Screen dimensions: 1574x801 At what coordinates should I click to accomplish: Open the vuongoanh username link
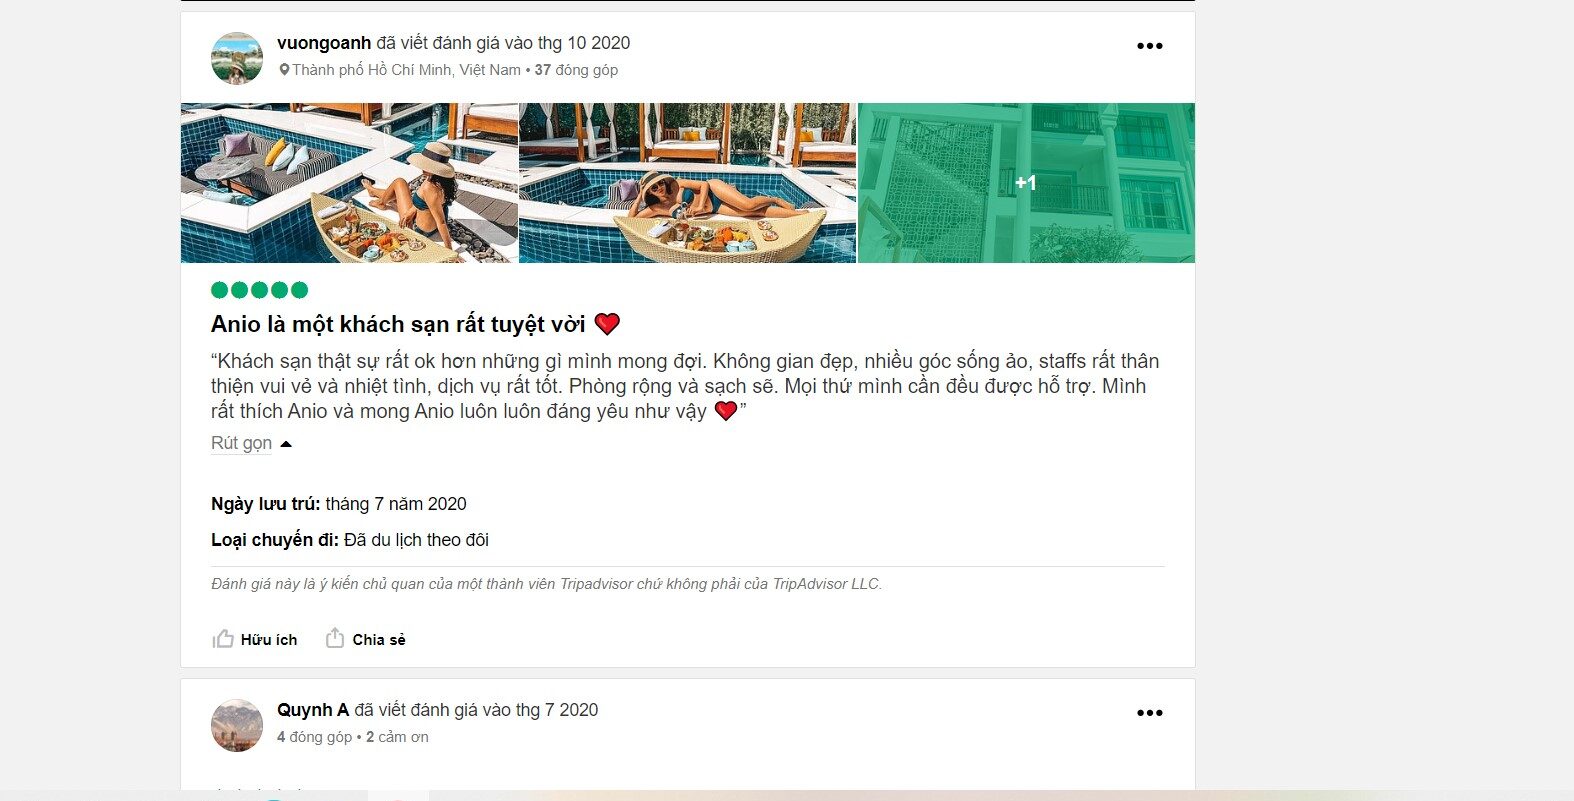[x=324, y=43]
